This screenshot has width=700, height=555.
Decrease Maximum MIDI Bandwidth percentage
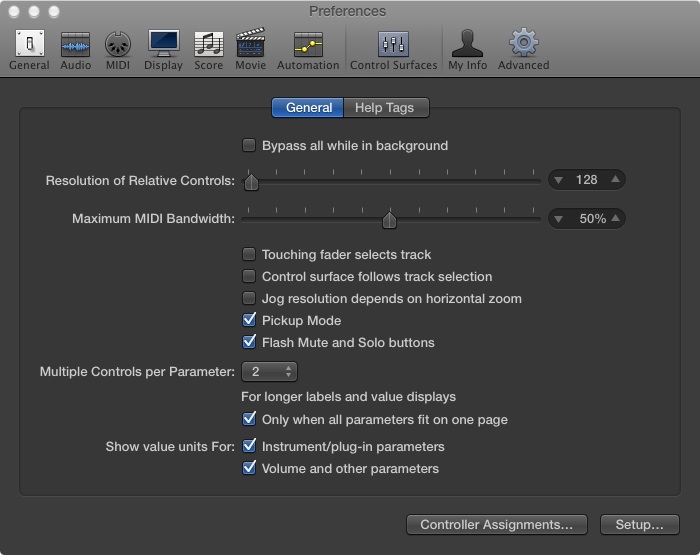point(558,219)
